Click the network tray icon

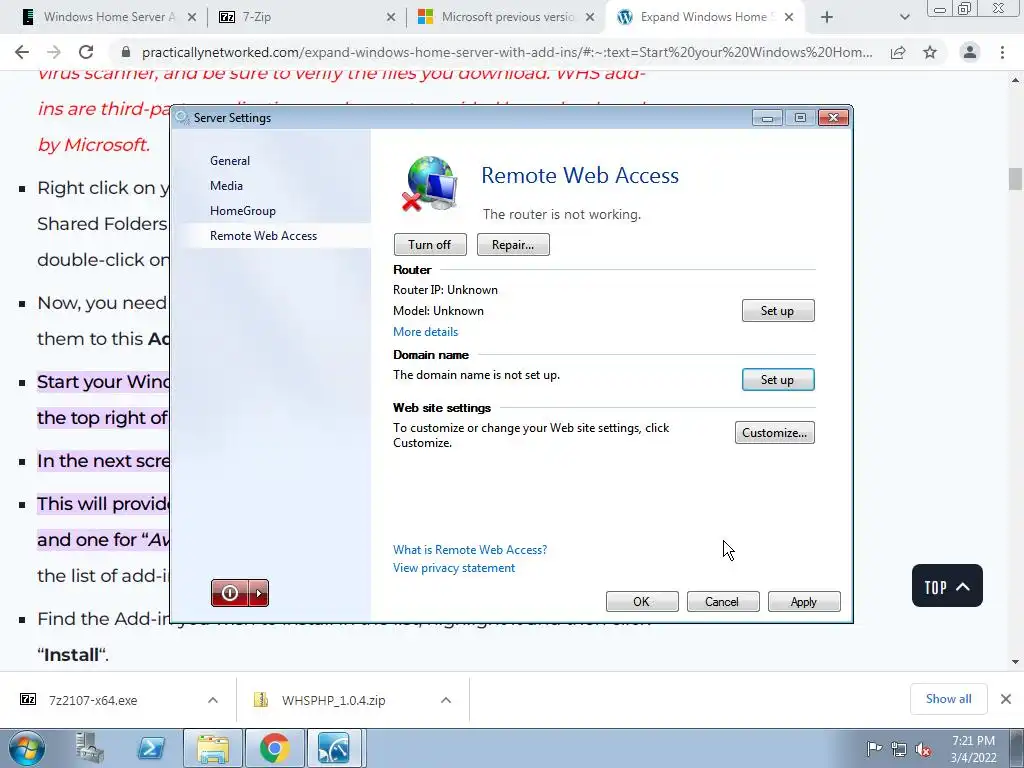(899, 749)
